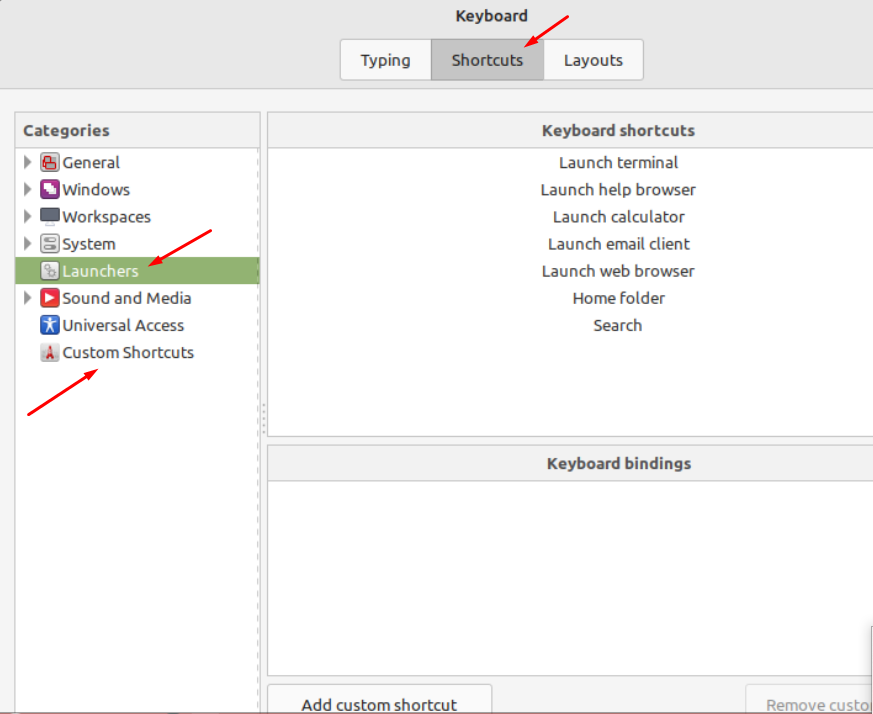Select the Home folder shortcut
Viewport: 873px width, 714px height.
pyautogui.click(x=618, y=298)
